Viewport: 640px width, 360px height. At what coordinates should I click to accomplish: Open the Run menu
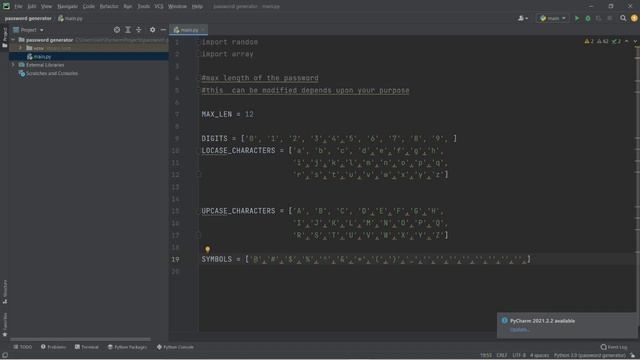[x=128, y=7]
